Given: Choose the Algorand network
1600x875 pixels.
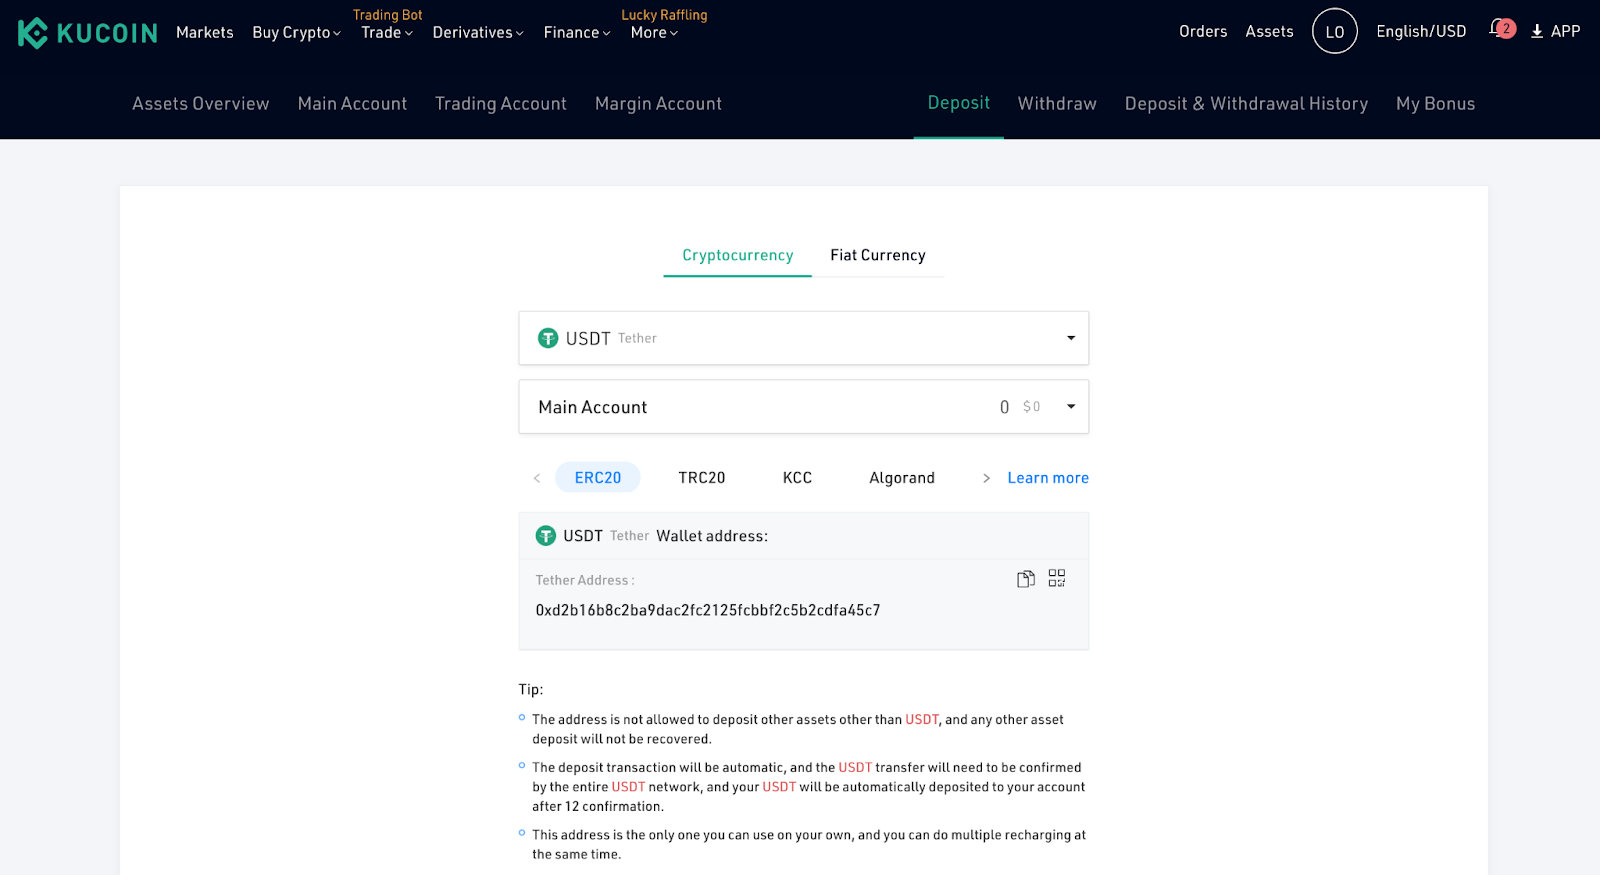Looking at the screenshot, I should click(902, 477).
